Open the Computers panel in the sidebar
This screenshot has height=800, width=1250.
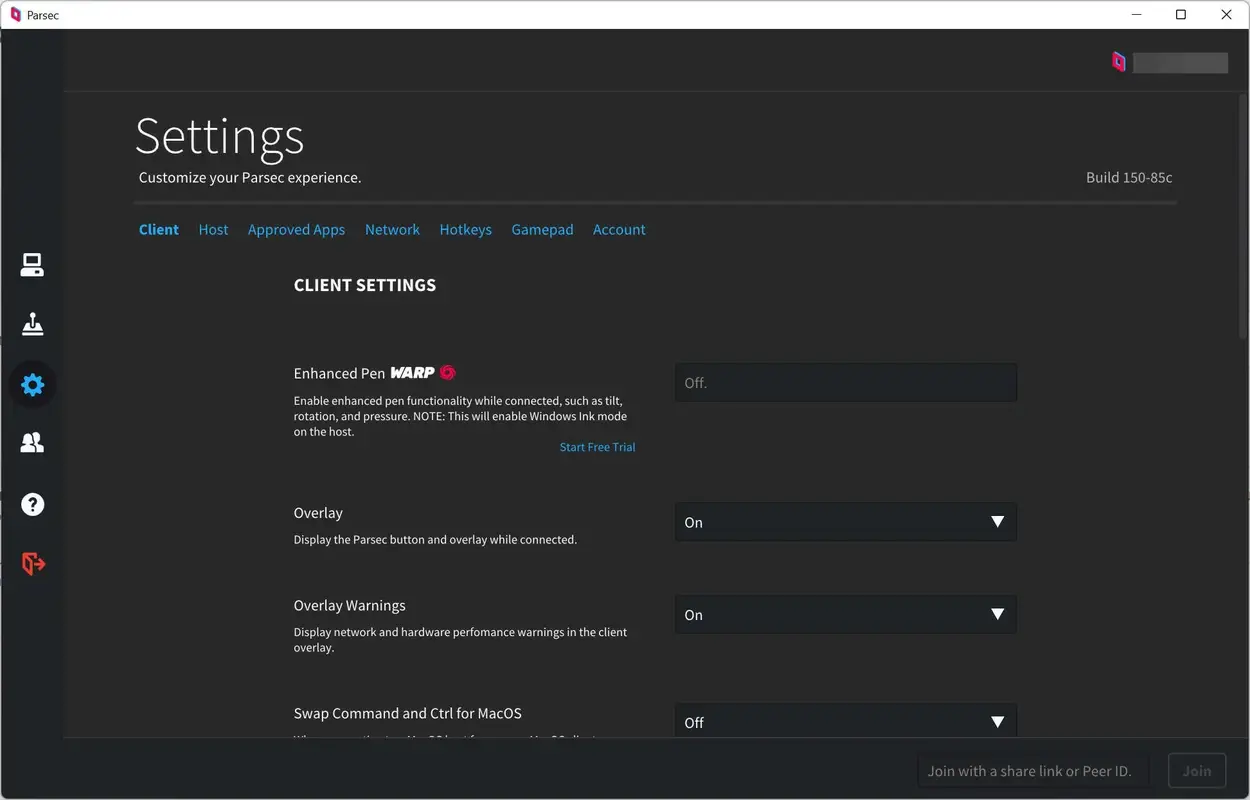[x=32, y=263]
